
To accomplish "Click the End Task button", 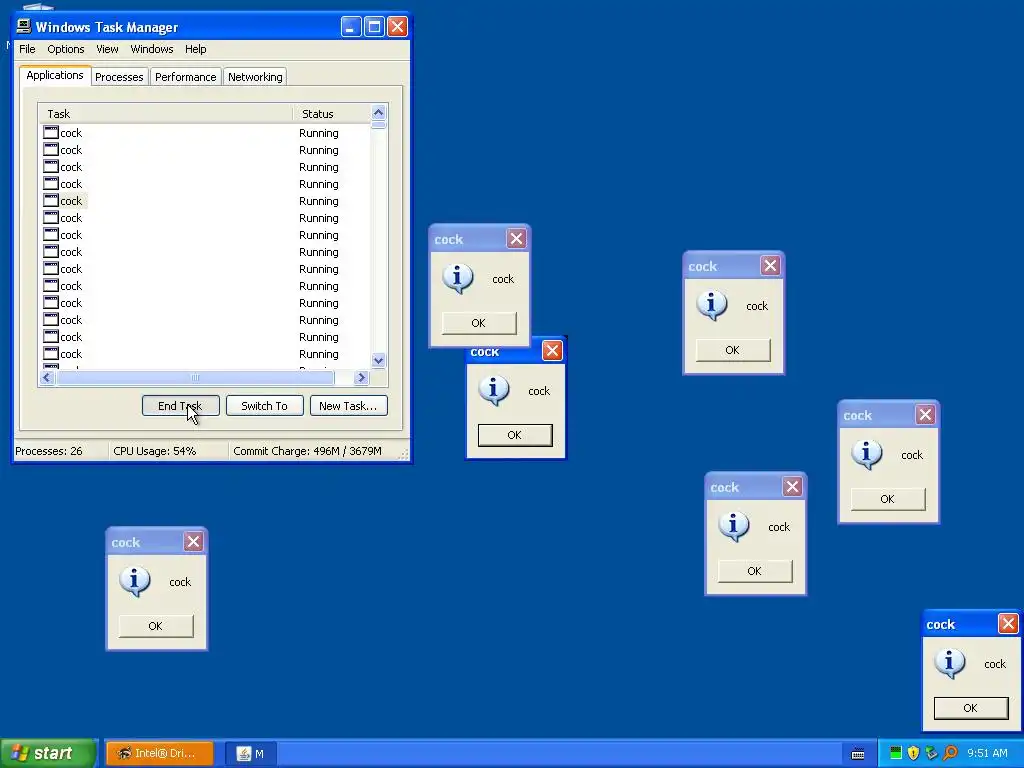I will pyautogui.click(x=180, y=406).
